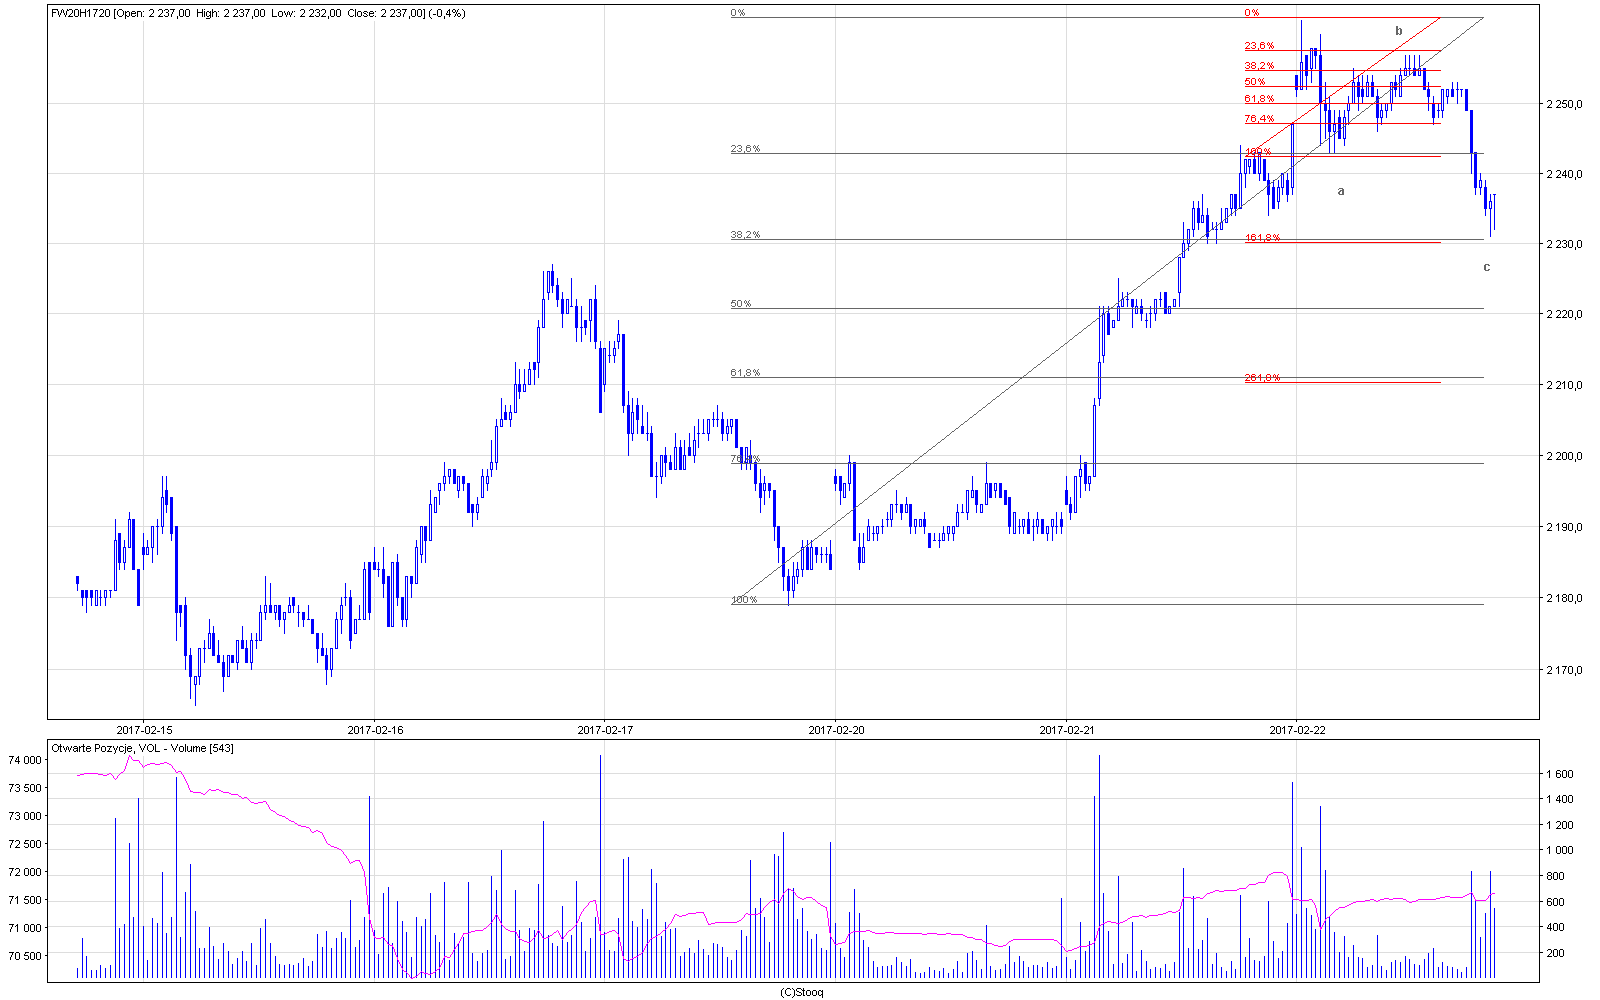Click the red 161,8% extension label
This screenshot has height=1000, width=1600.
tap(1262, 238)
